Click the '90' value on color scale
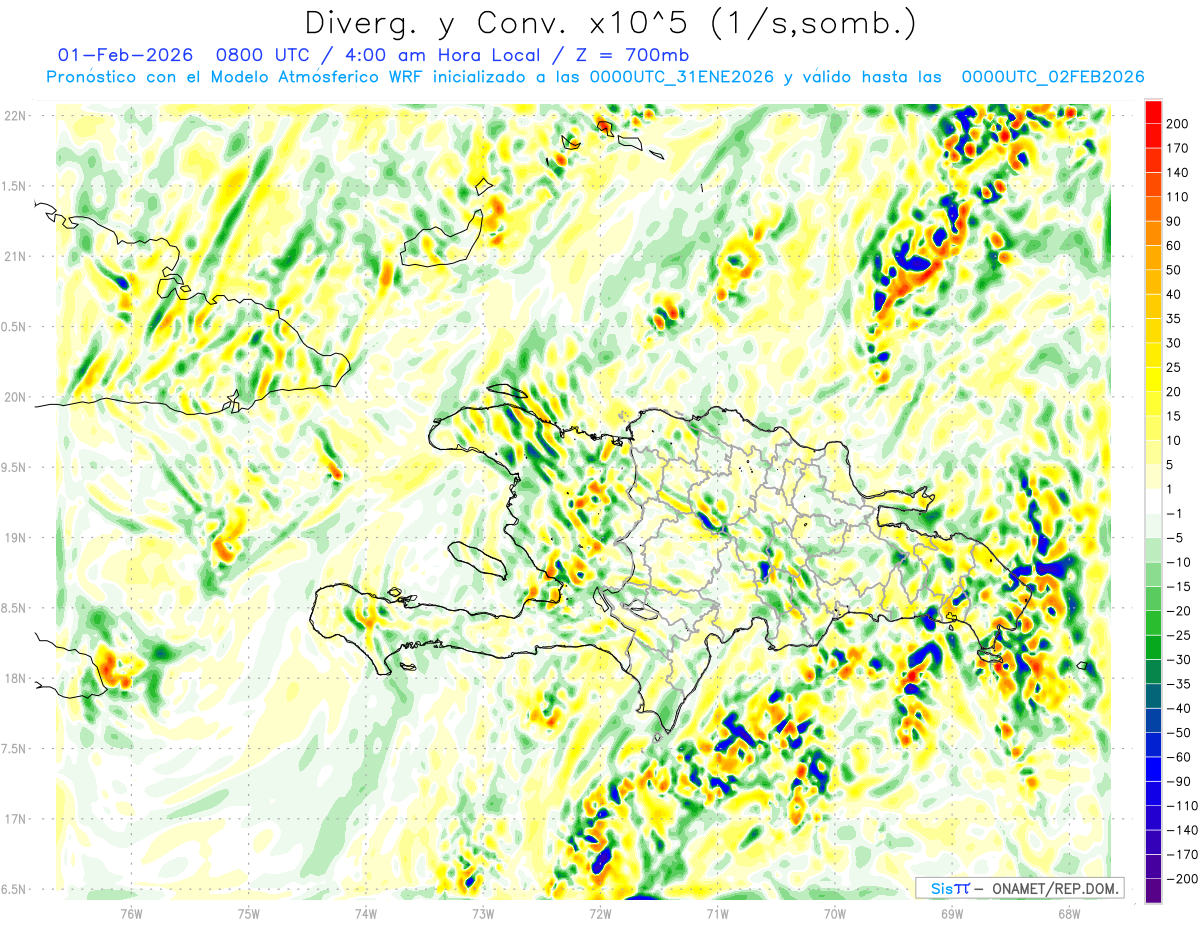This screenshot has height=927, width=1200. (1174, 221)
